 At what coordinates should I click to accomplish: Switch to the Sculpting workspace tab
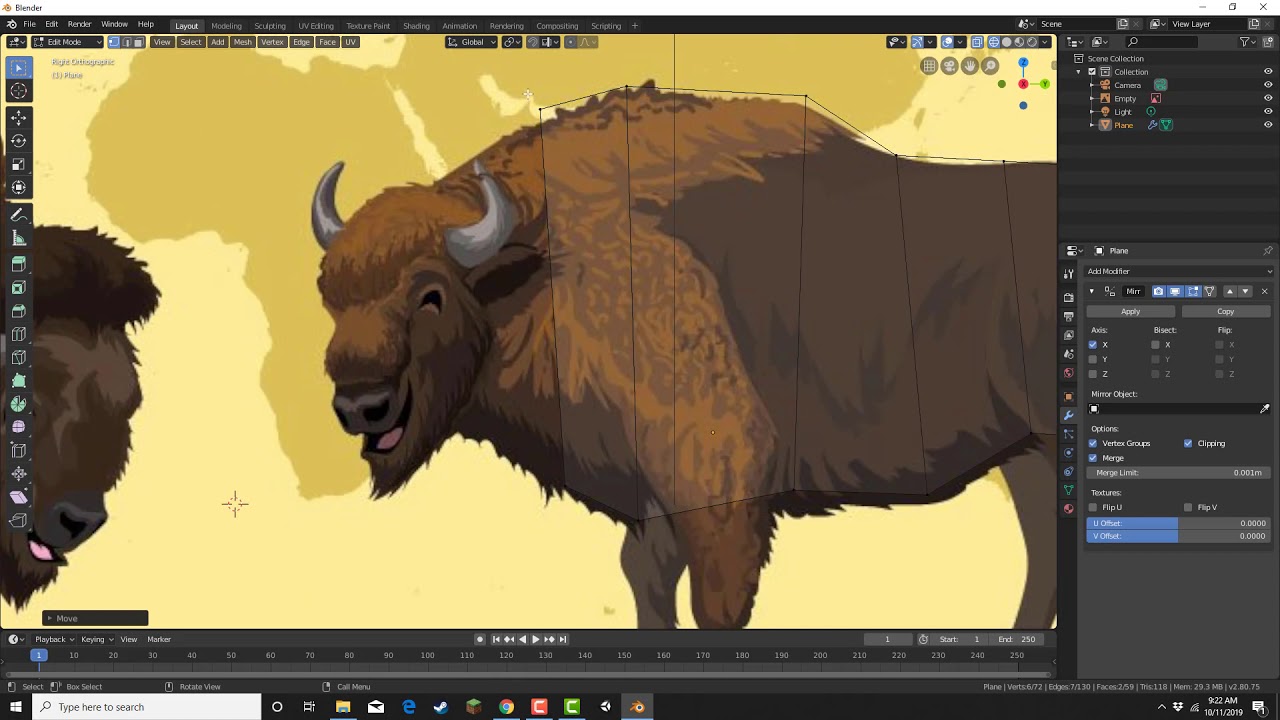point(270,25)
